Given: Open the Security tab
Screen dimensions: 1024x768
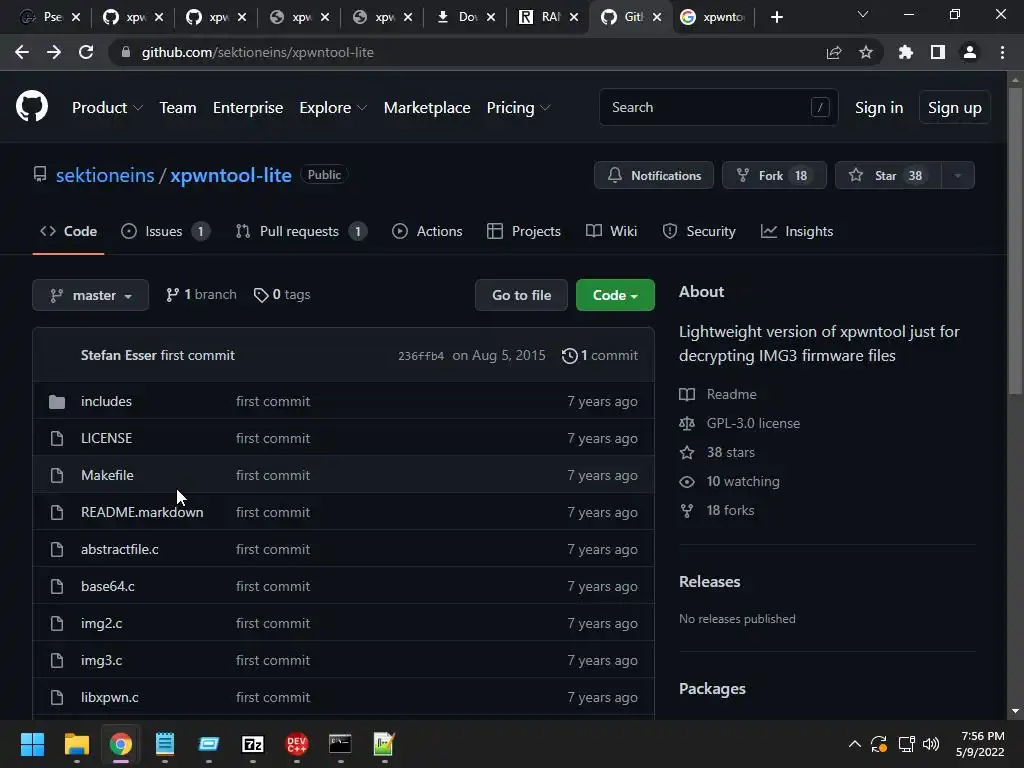Looking at the screenshot, I should (x=699, y=231).
